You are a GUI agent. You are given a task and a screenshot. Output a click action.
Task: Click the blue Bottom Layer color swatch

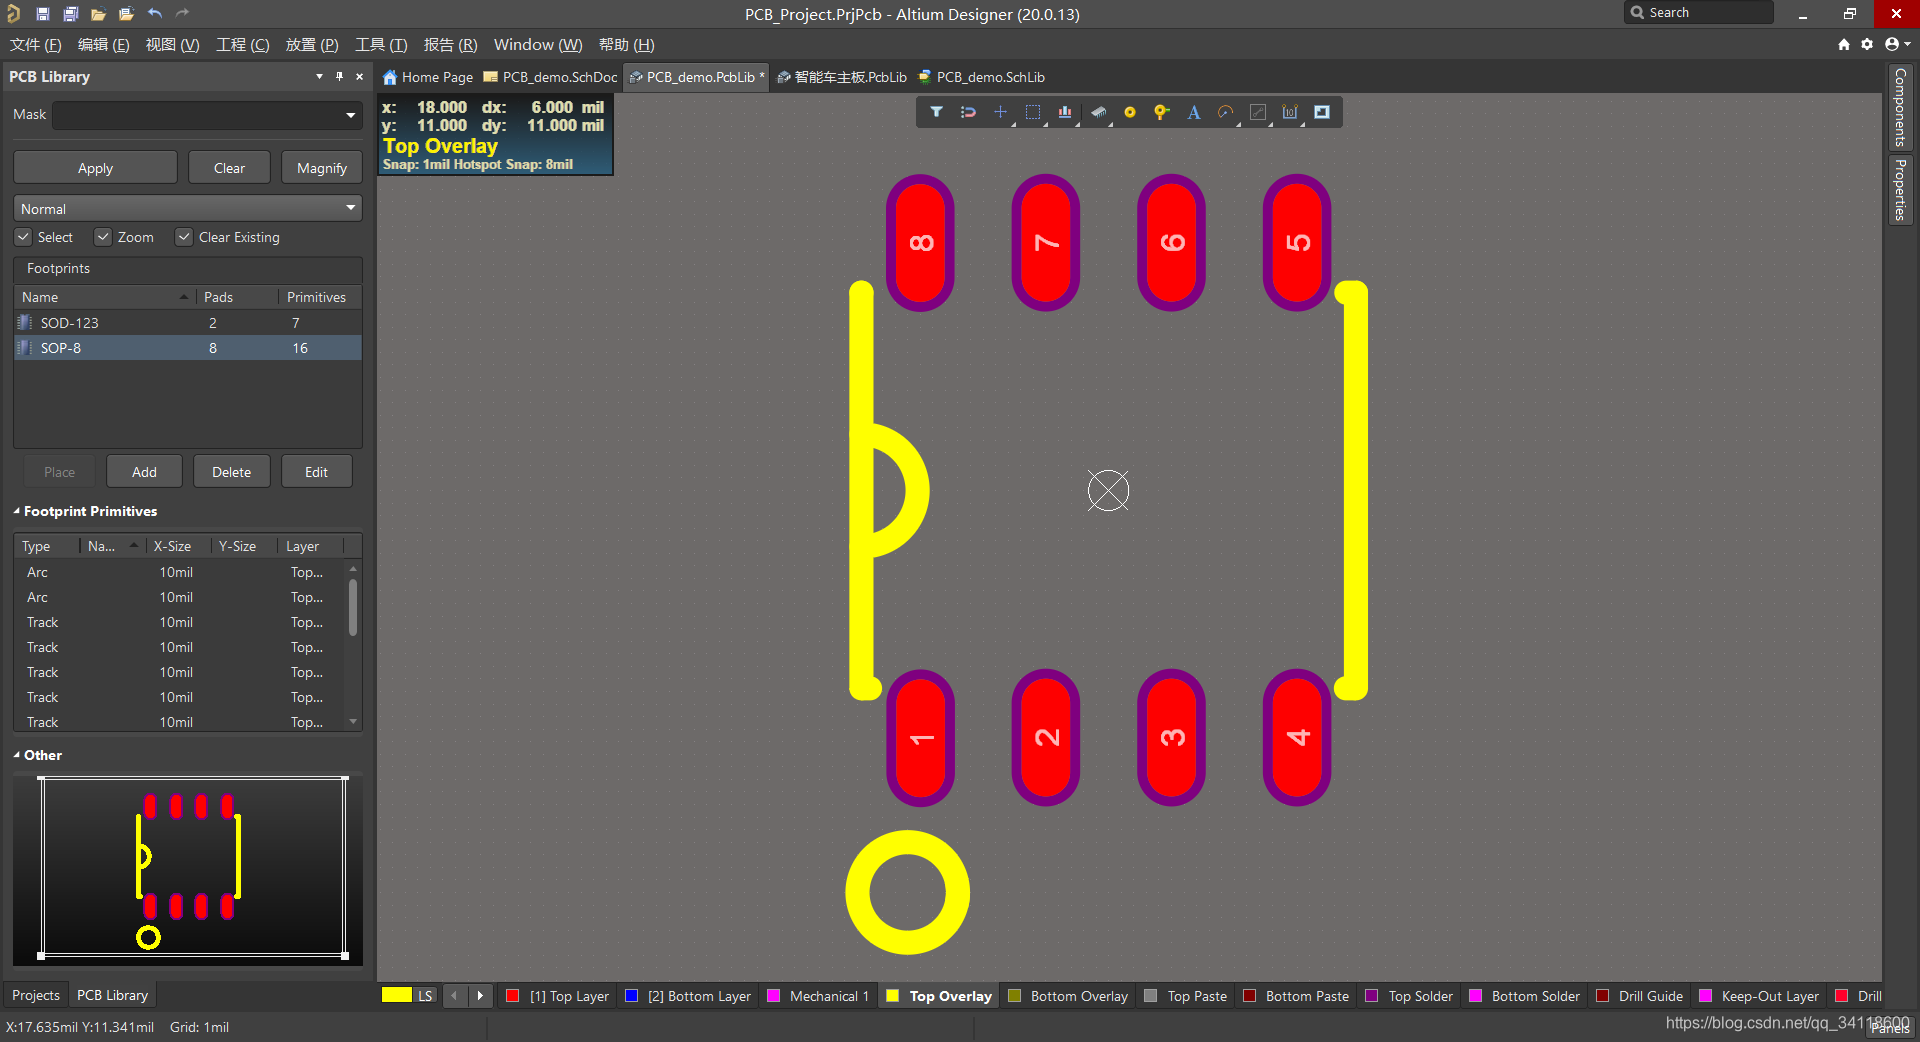[631, 996]
